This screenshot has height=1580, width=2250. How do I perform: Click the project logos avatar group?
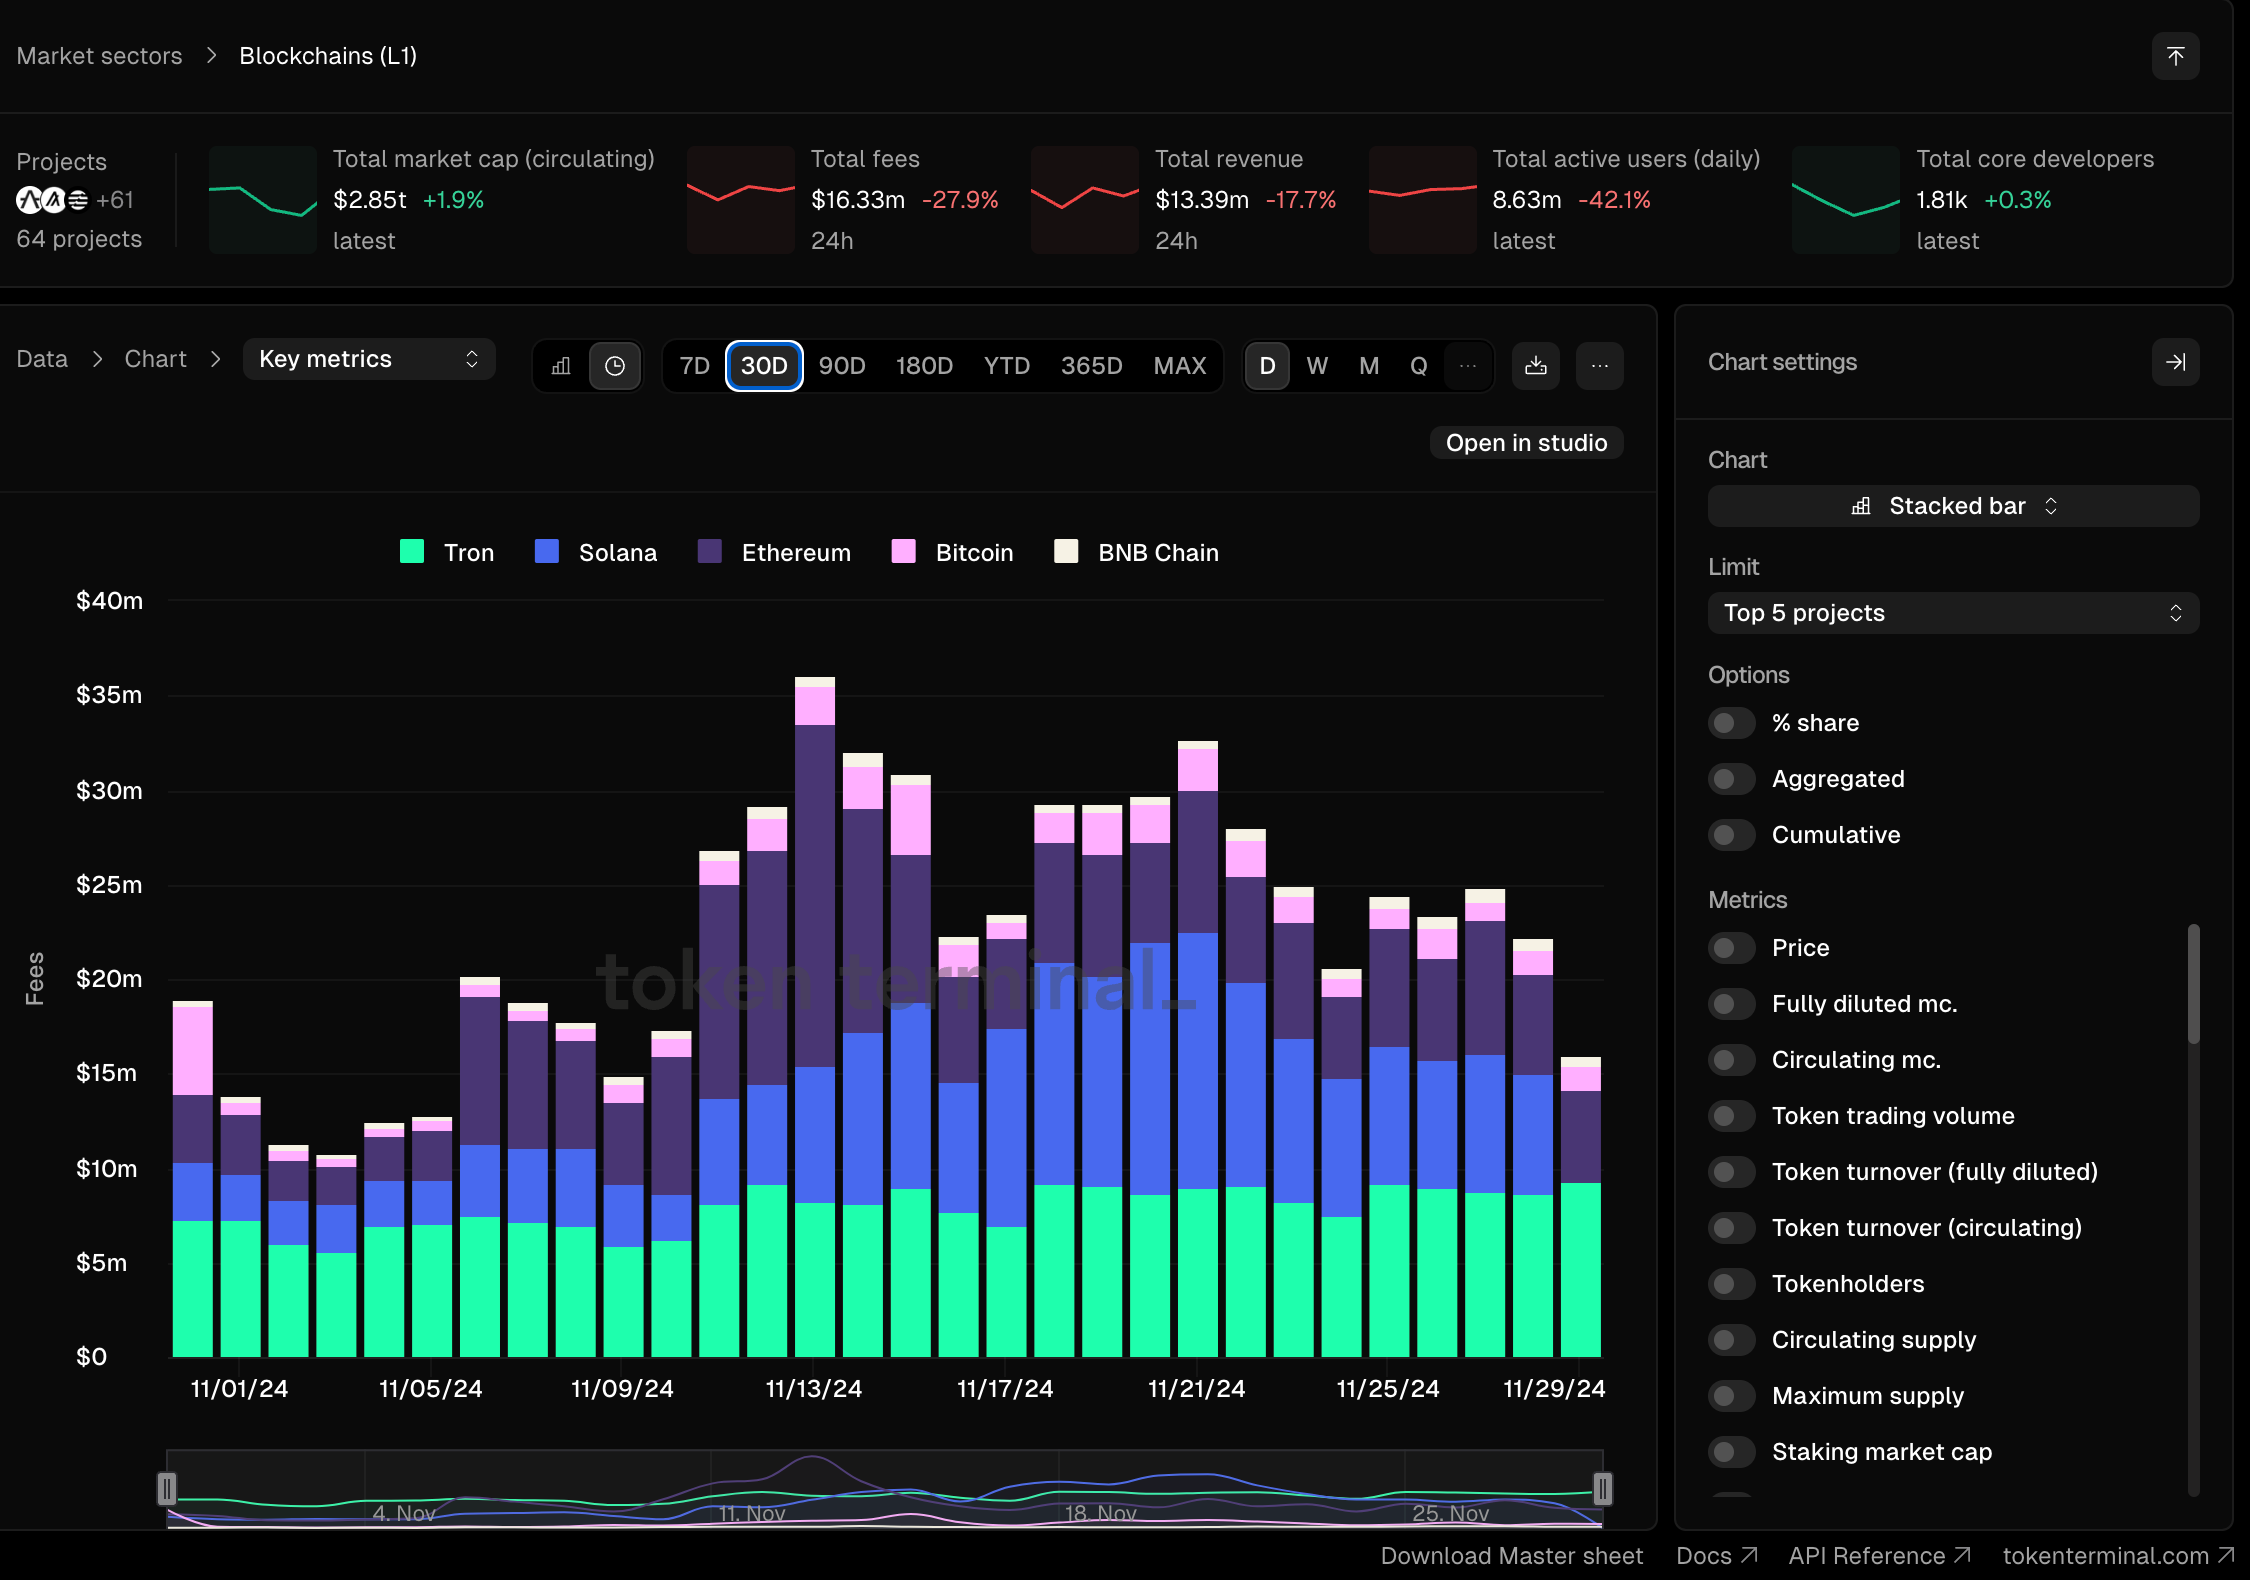coord(52,200)
